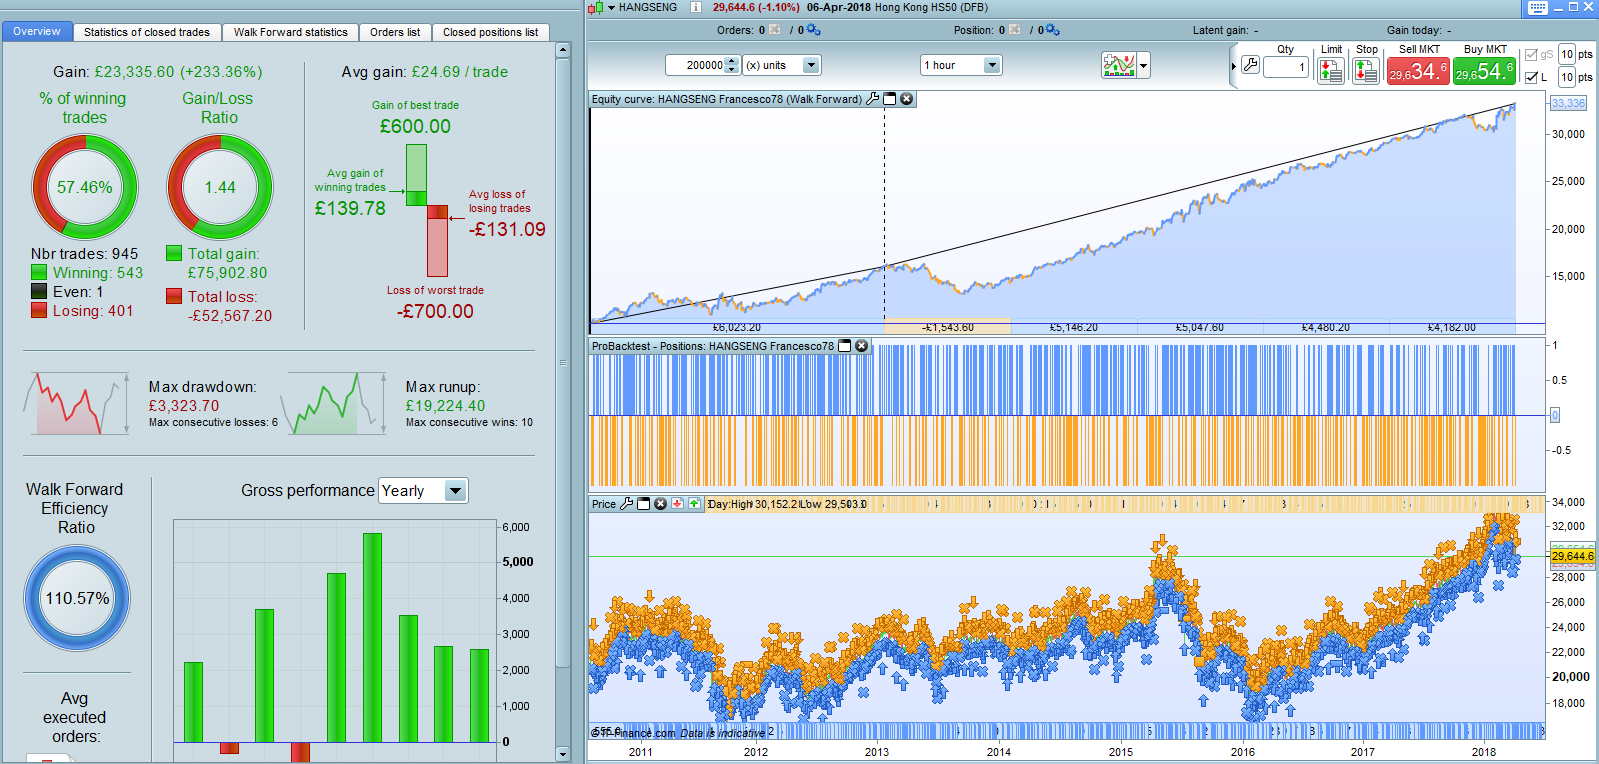This screenshot has height=764, width=1599.
Task: Open the HANGSENG instrument info icon
Action: coord(696,7)
